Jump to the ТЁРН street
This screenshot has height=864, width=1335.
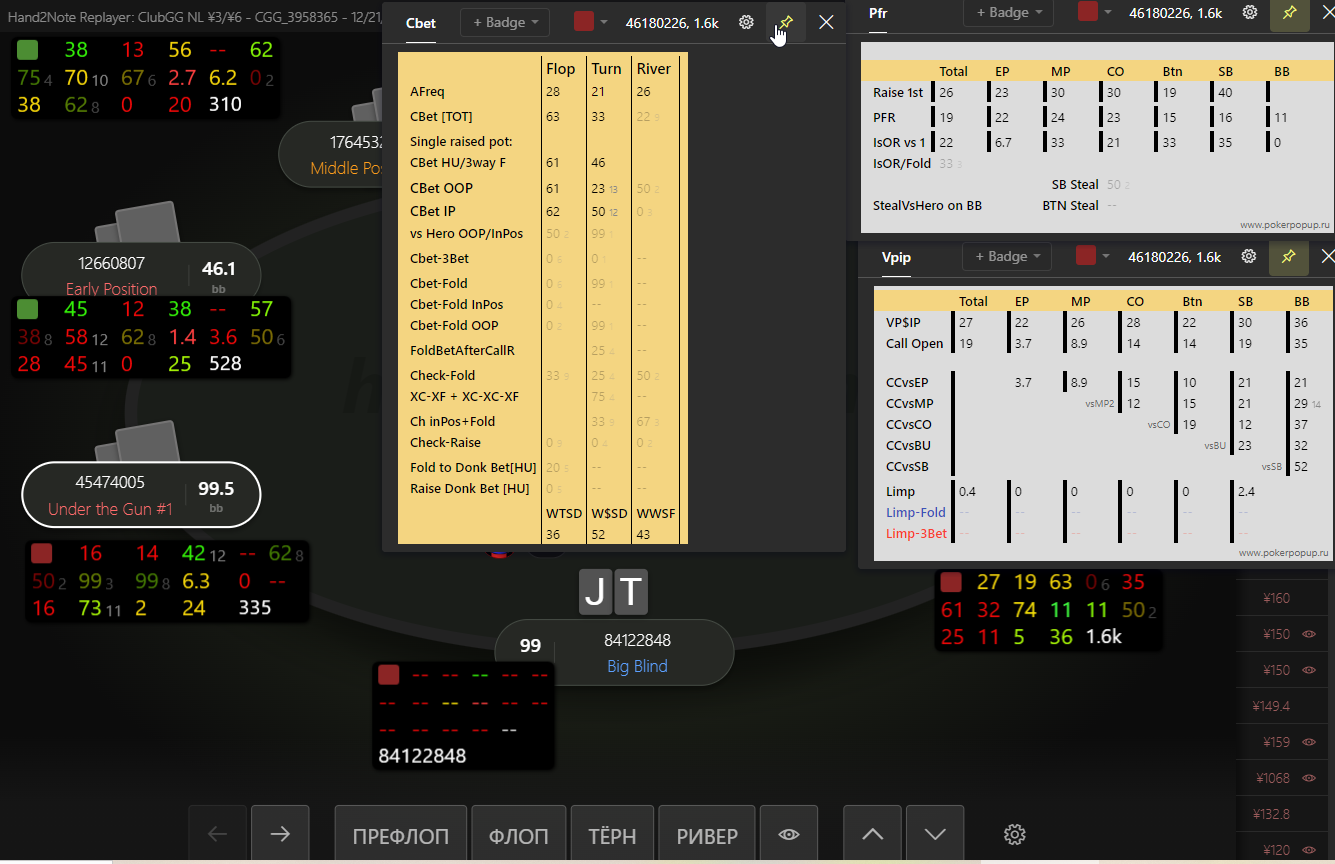612,835
